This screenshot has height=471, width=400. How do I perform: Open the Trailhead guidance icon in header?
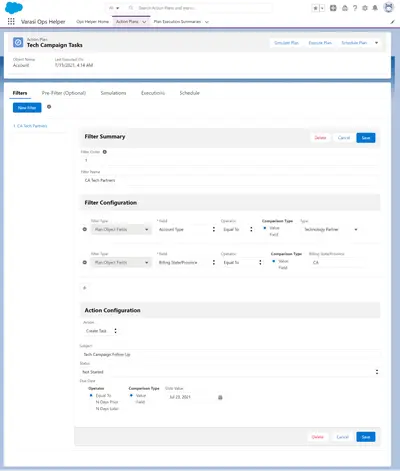(x=345, y=8)
